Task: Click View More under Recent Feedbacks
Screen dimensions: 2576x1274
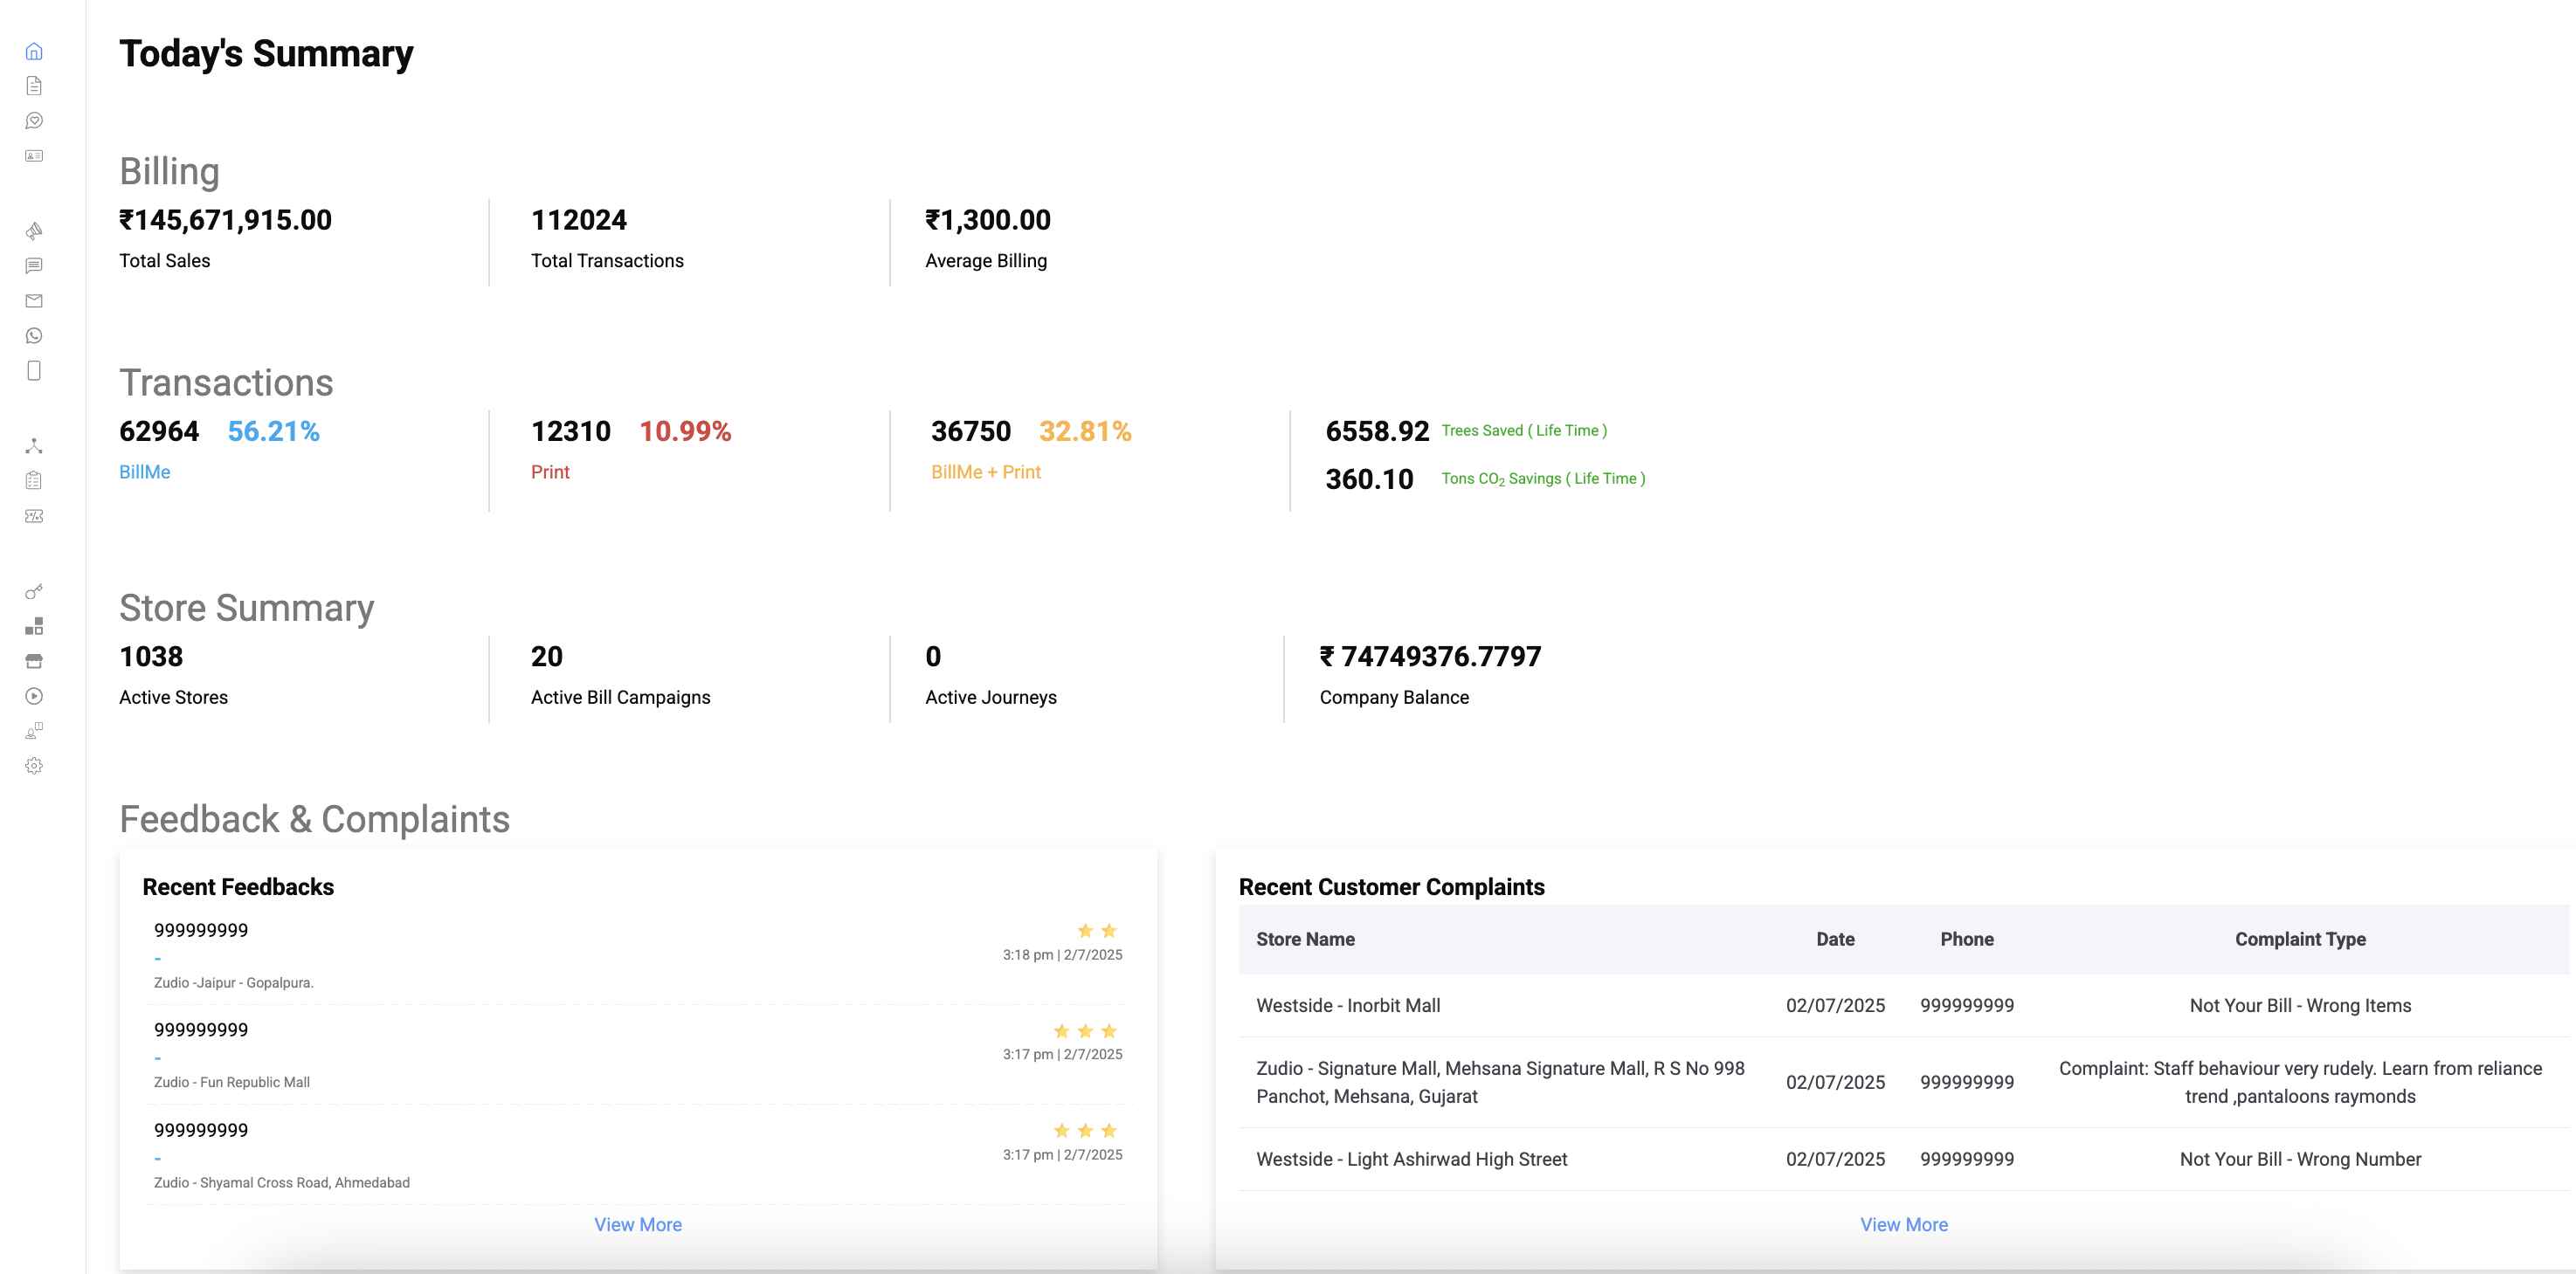Action: point(638,1224)
